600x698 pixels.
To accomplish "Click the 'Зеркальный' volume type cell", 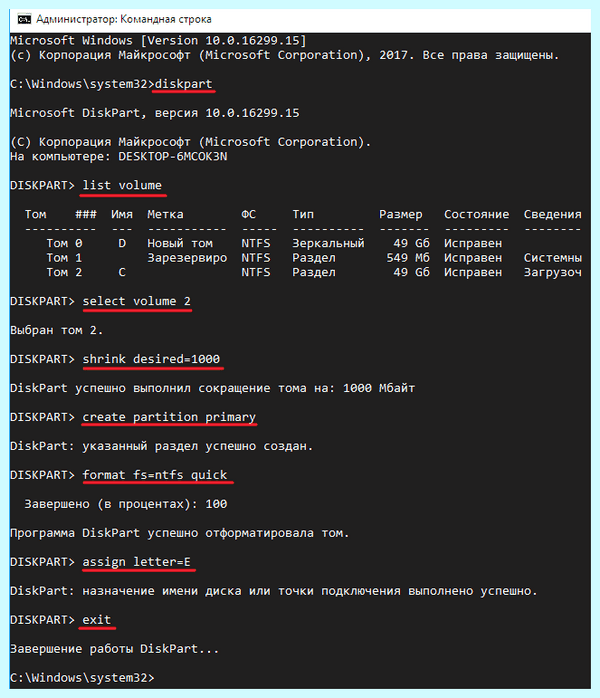I will [328, 243].
